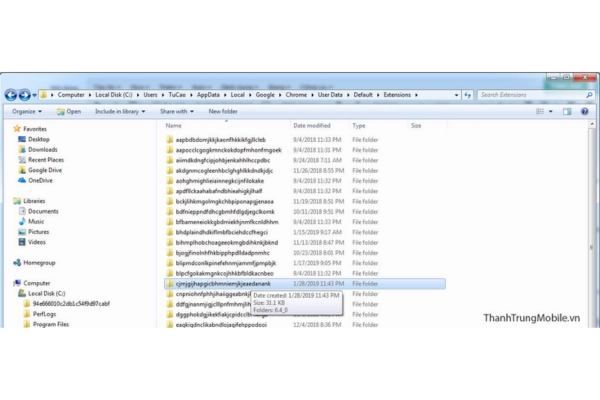Select the aohghmighlieiainnegkcijnfilokake folder icon

170,181
